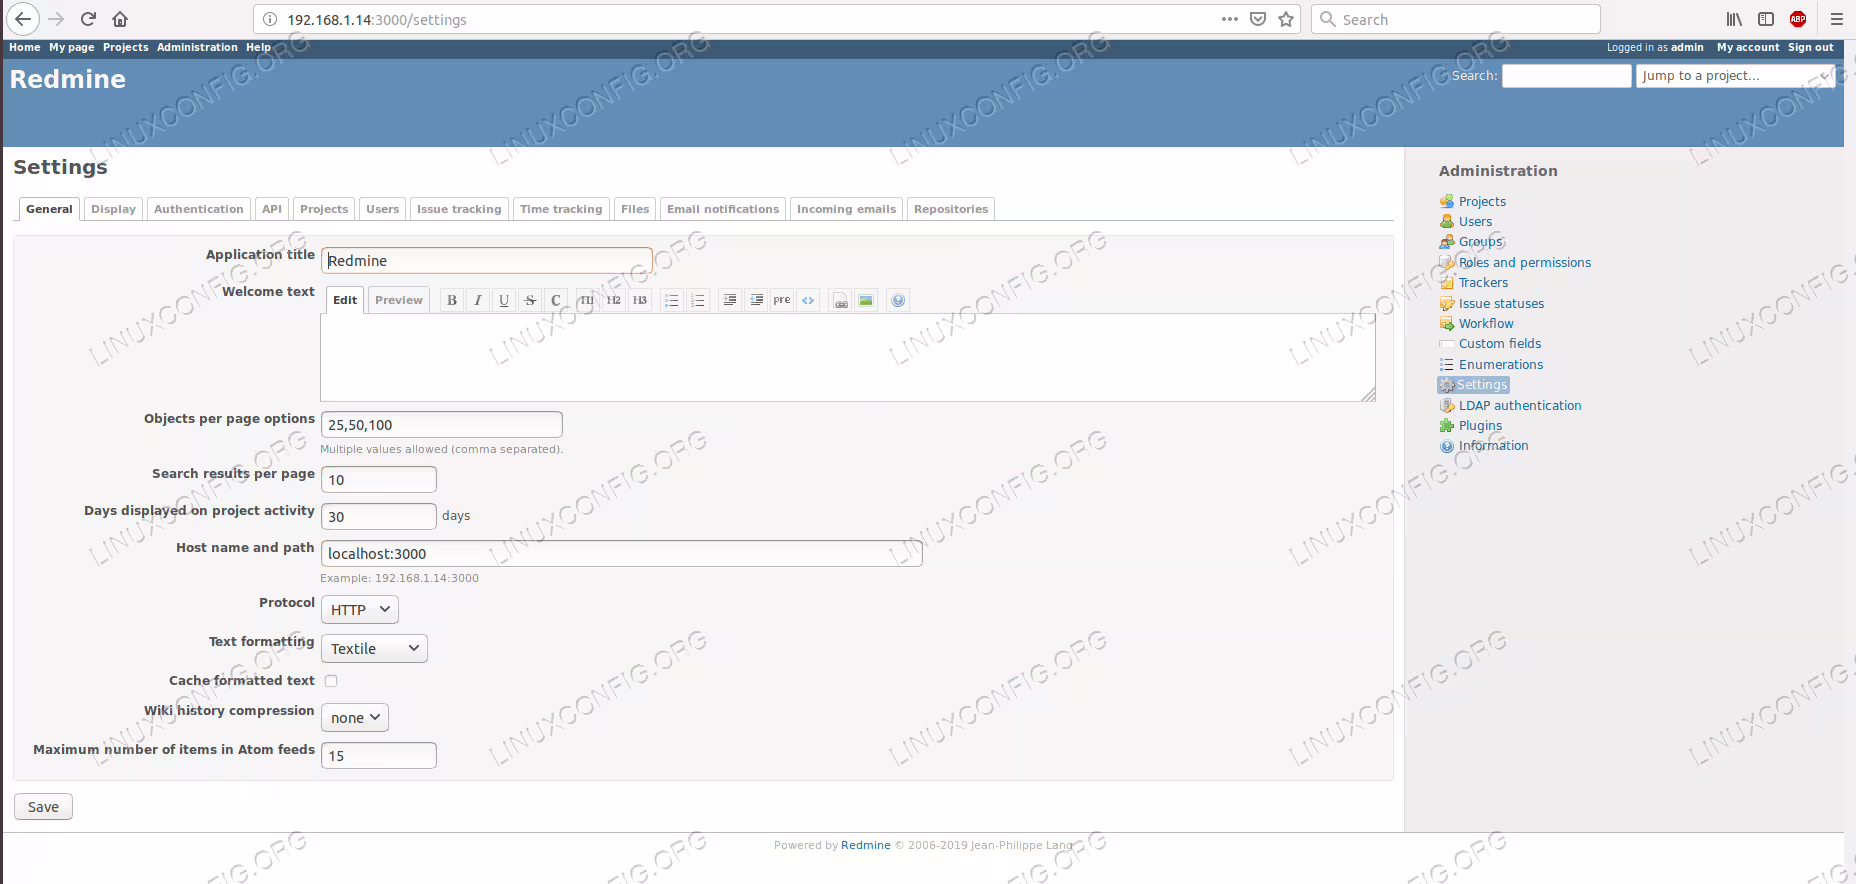Insert inline code with the C button
The width and height of the screenshot is (1856, 884).
[556, 300]
